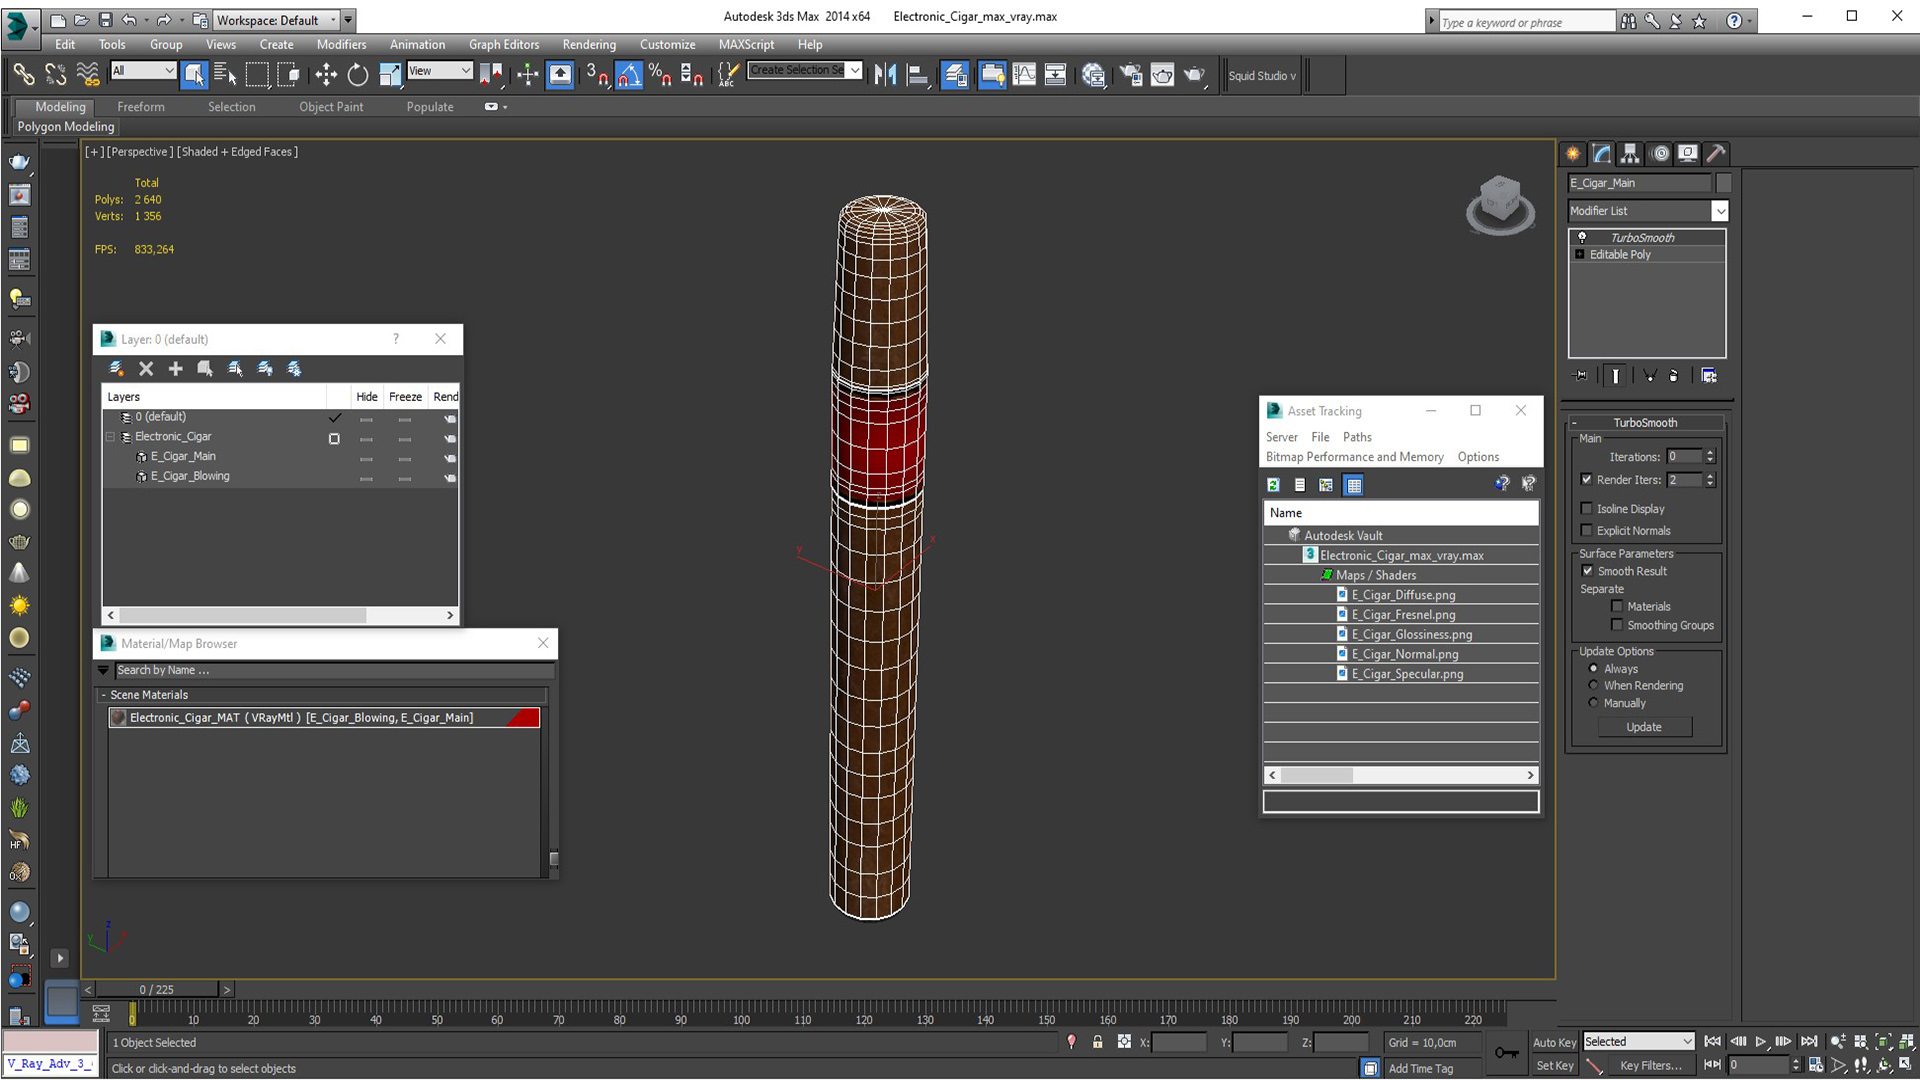The image size is (1920, 1080).
Task: Click the Update button
Action: tap(1644, 728)
